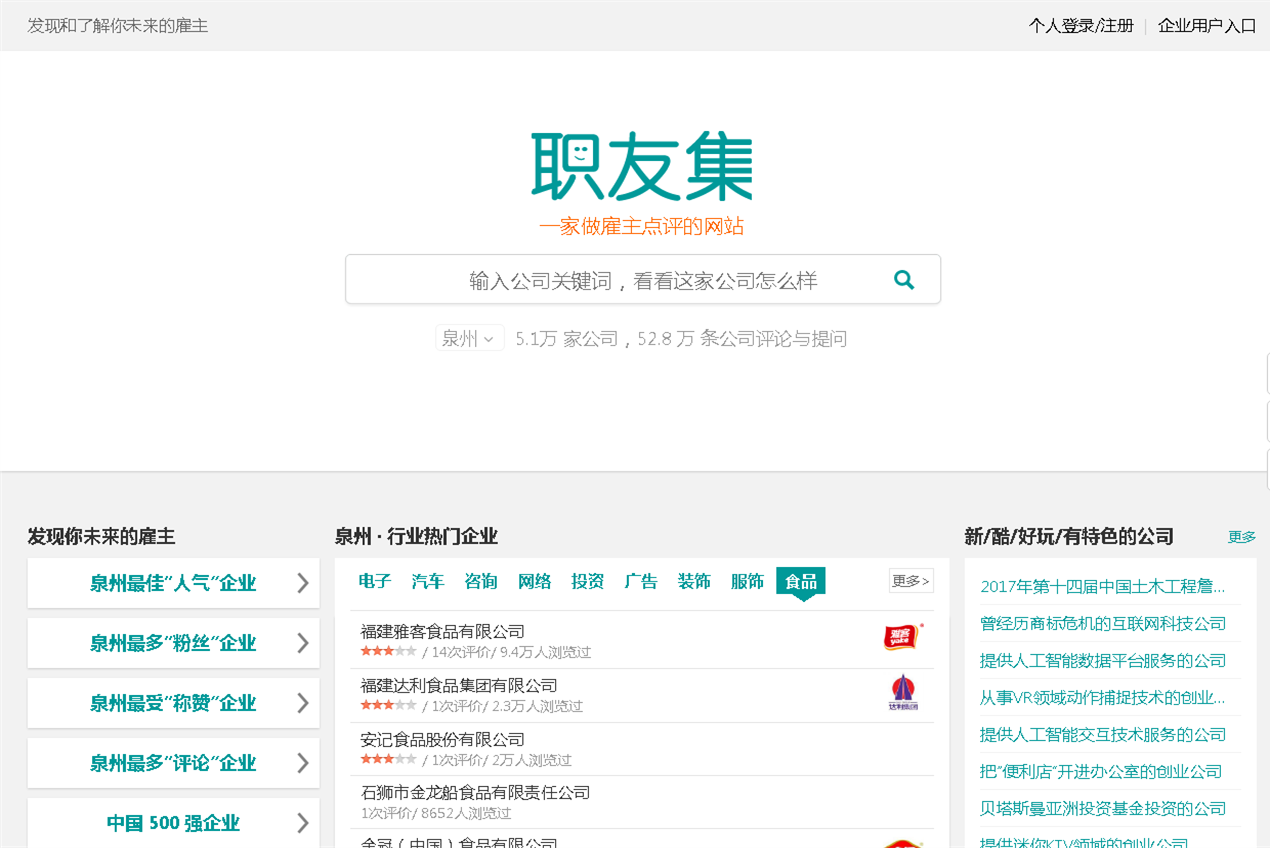The image size is (1270, 848).
Task: Open 贝塔斯曼亚洲投资基金投资的公司 link
Action: (x=1103, y=808)
